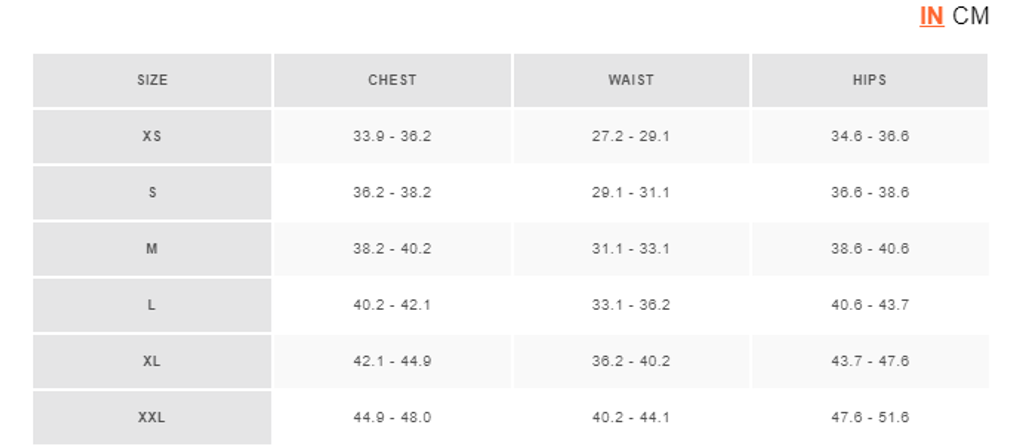Switch units to CM

(970, 16)
